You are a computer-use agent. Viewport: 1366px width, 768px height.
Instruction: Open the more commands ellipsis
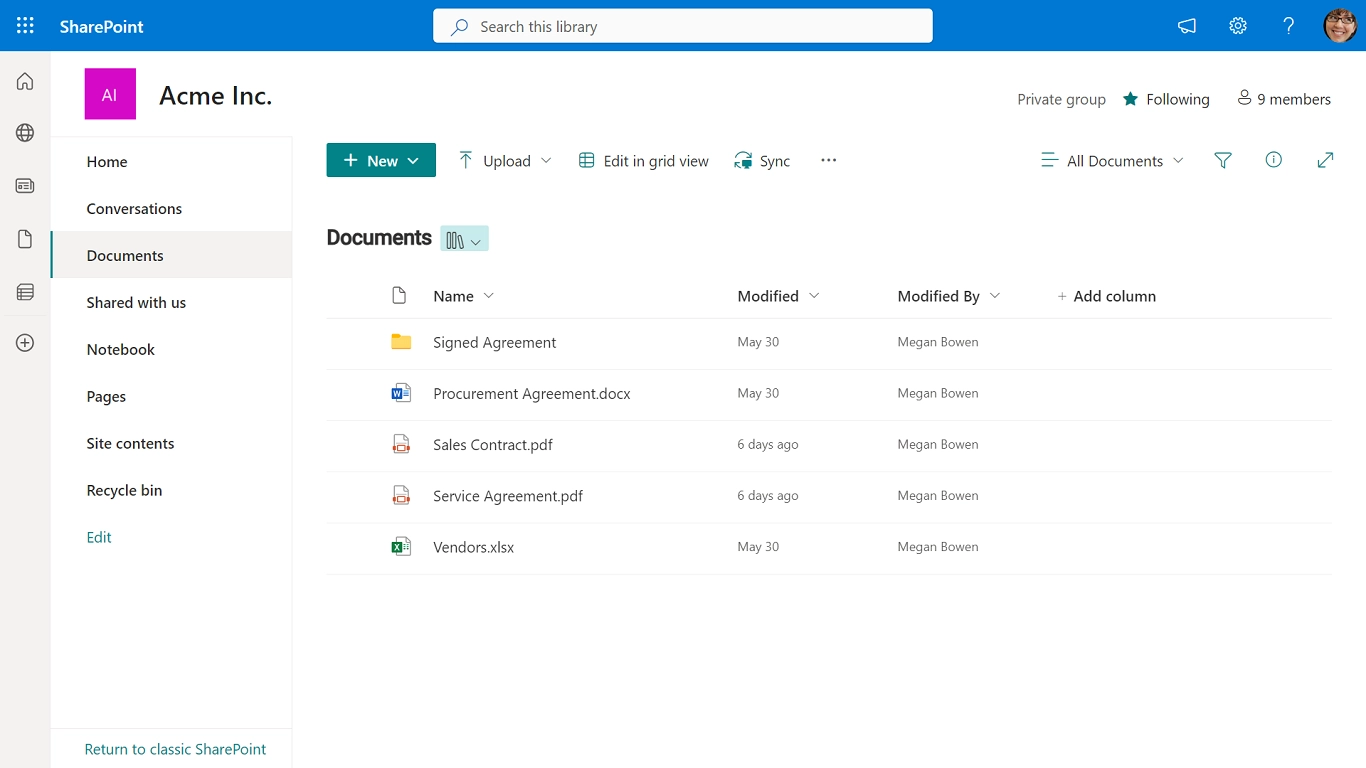click(x=828, y=160)
